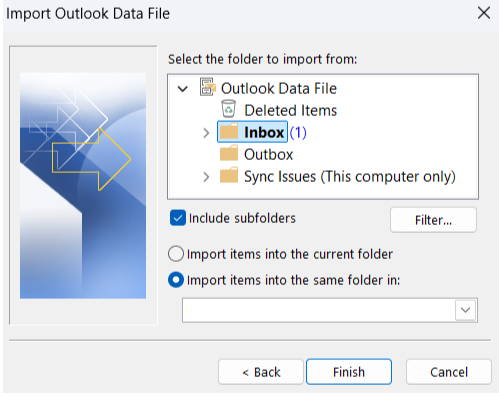Select the Deleted Items folder label
This screenshot has width=499, height=396.
[290, 110]
